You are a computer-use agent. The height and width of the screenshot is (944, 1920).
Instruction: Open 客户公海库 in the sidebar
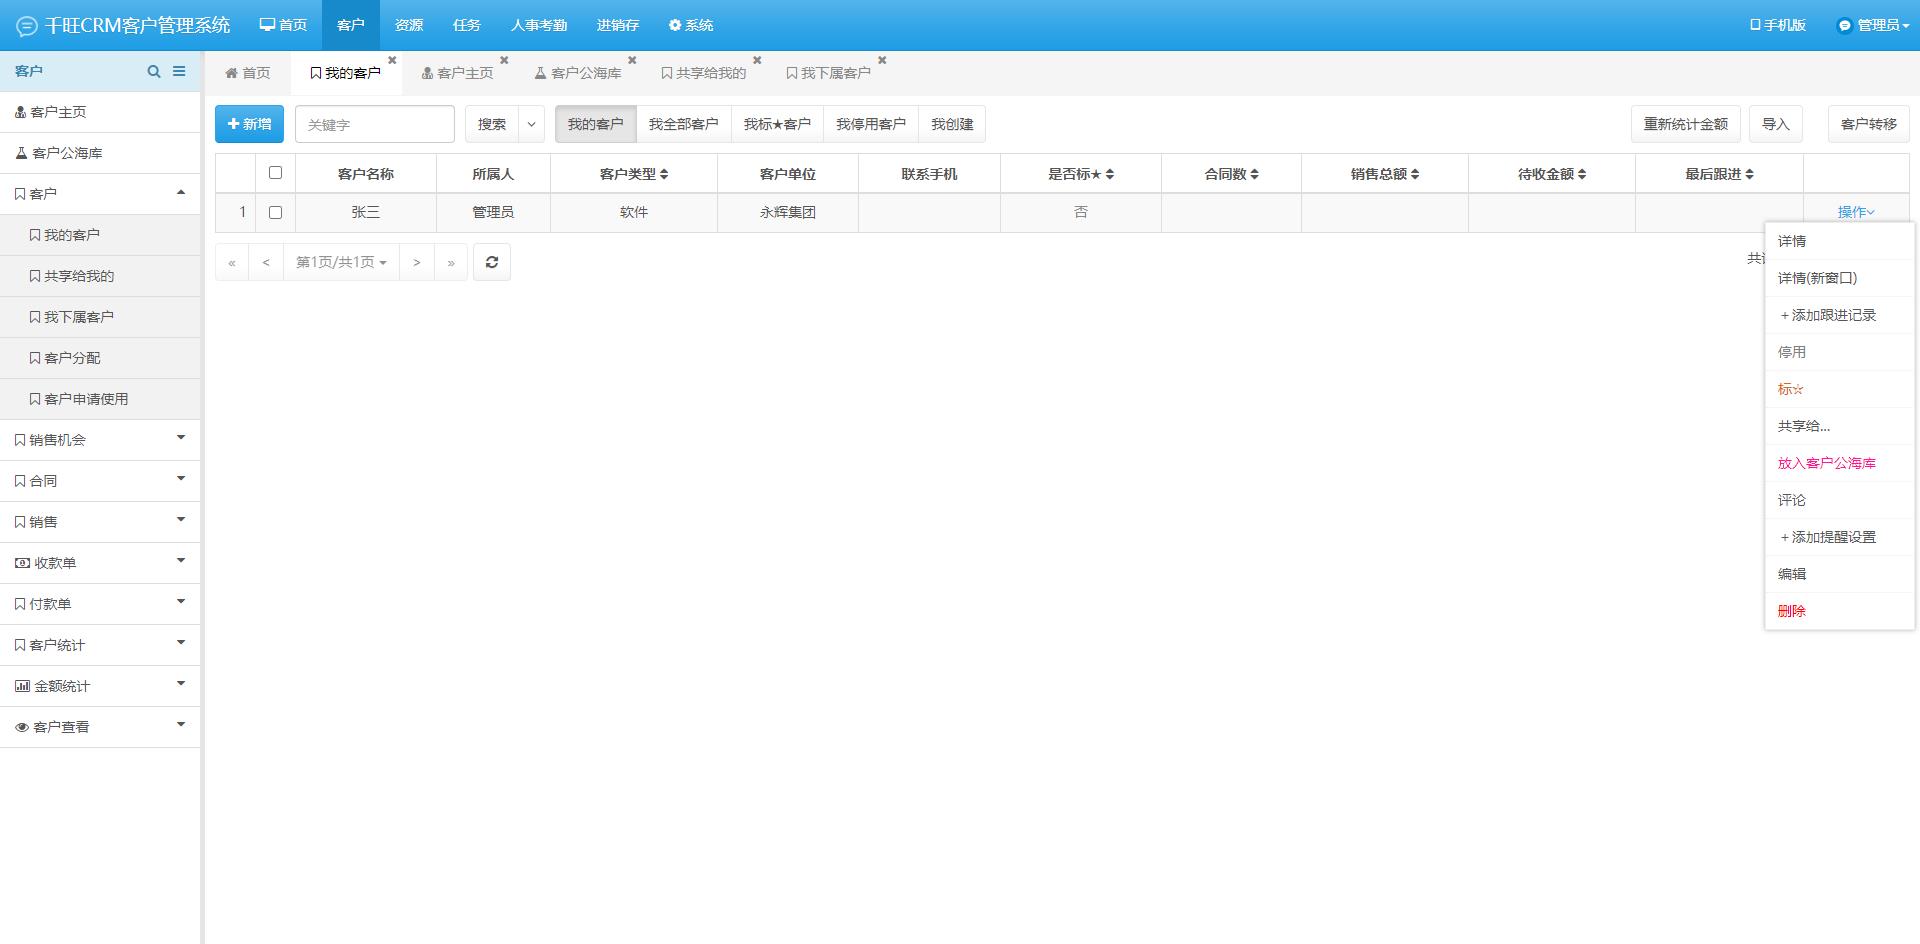coord(100,153)
